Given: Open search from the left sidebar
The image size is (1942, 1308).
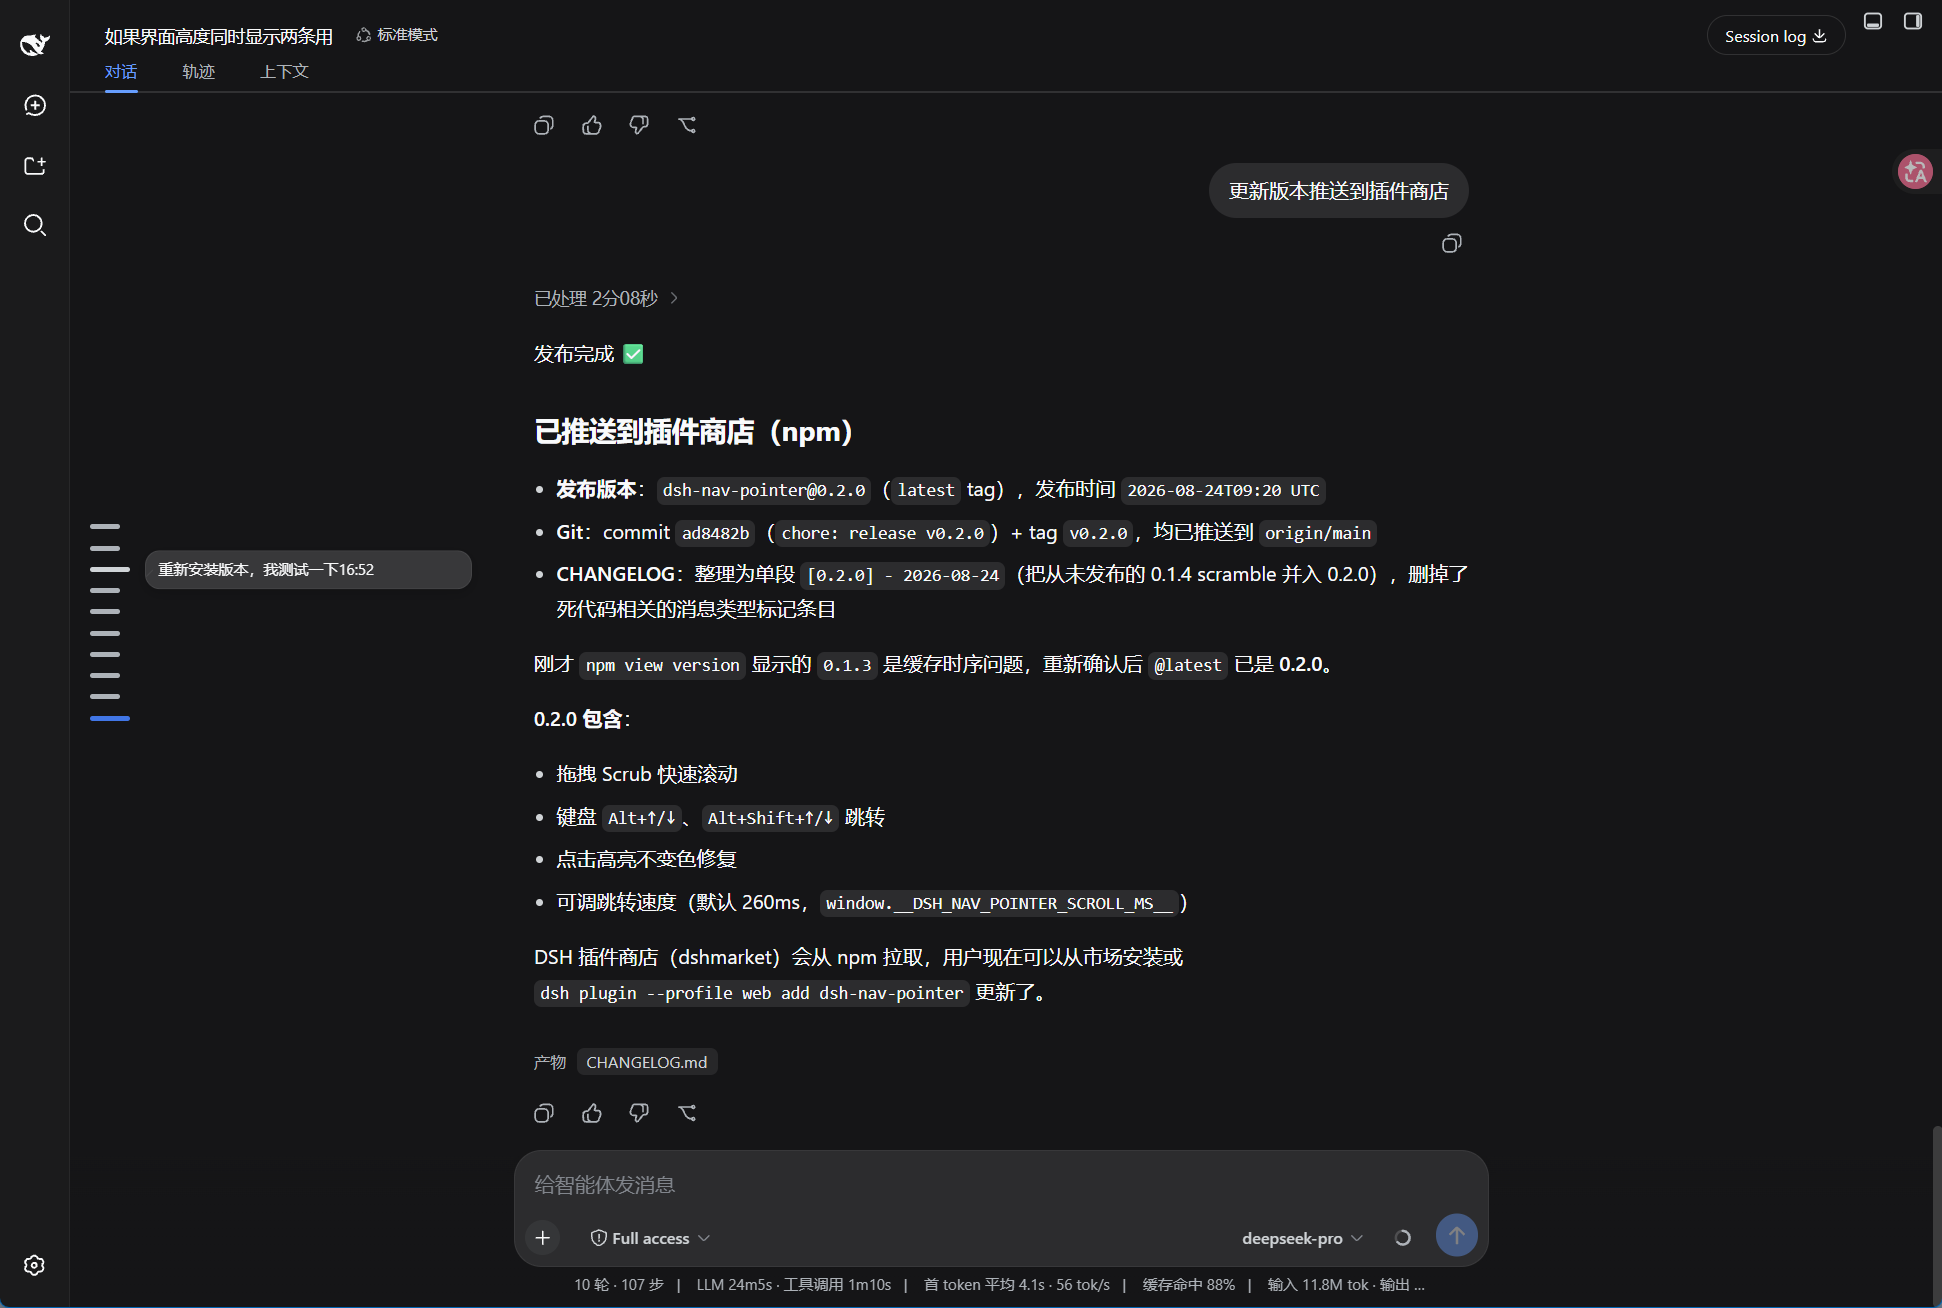Looking at the screenshot, I should 35,225.
